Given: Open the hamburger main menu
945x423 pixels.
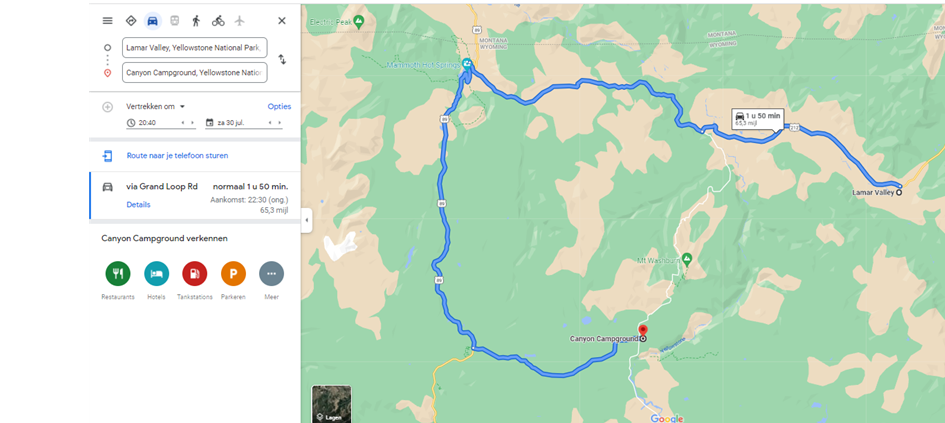Looking at the screenshot, I should pos(107,20).
